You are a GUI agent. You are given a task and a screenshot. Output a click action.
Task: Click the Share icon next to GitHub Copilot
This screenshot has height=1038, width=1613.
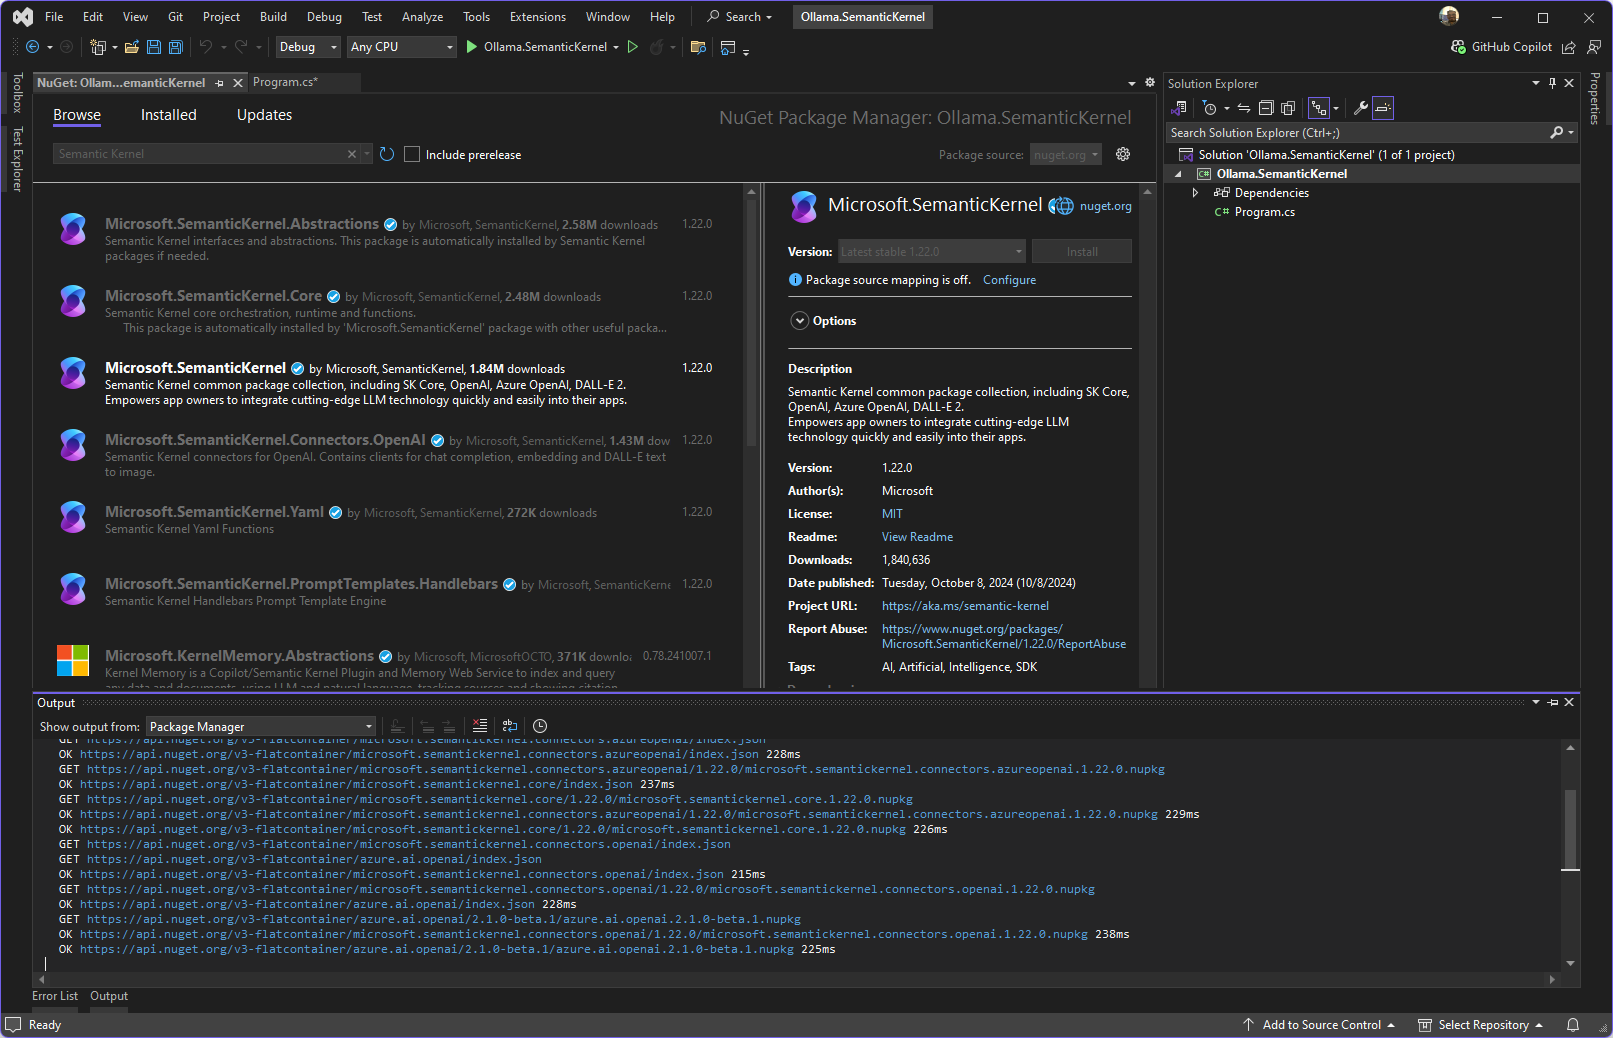pyautogui.click(x=1569, y=47)
